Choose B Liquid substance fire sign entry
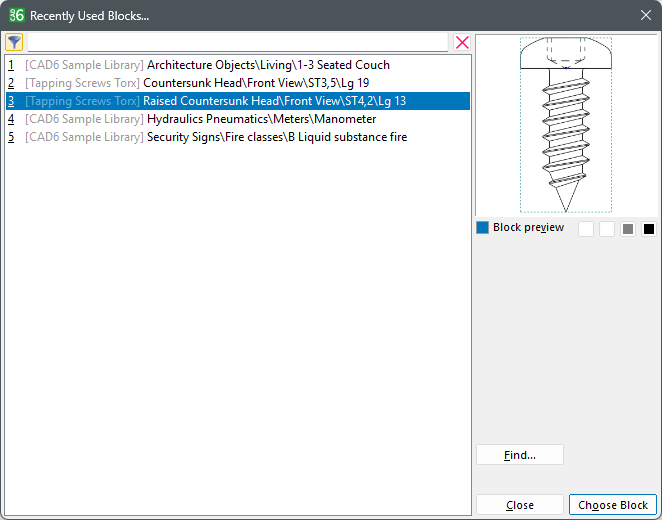The image size is (662, 520). pyautogui.click(x=276, y=137)
